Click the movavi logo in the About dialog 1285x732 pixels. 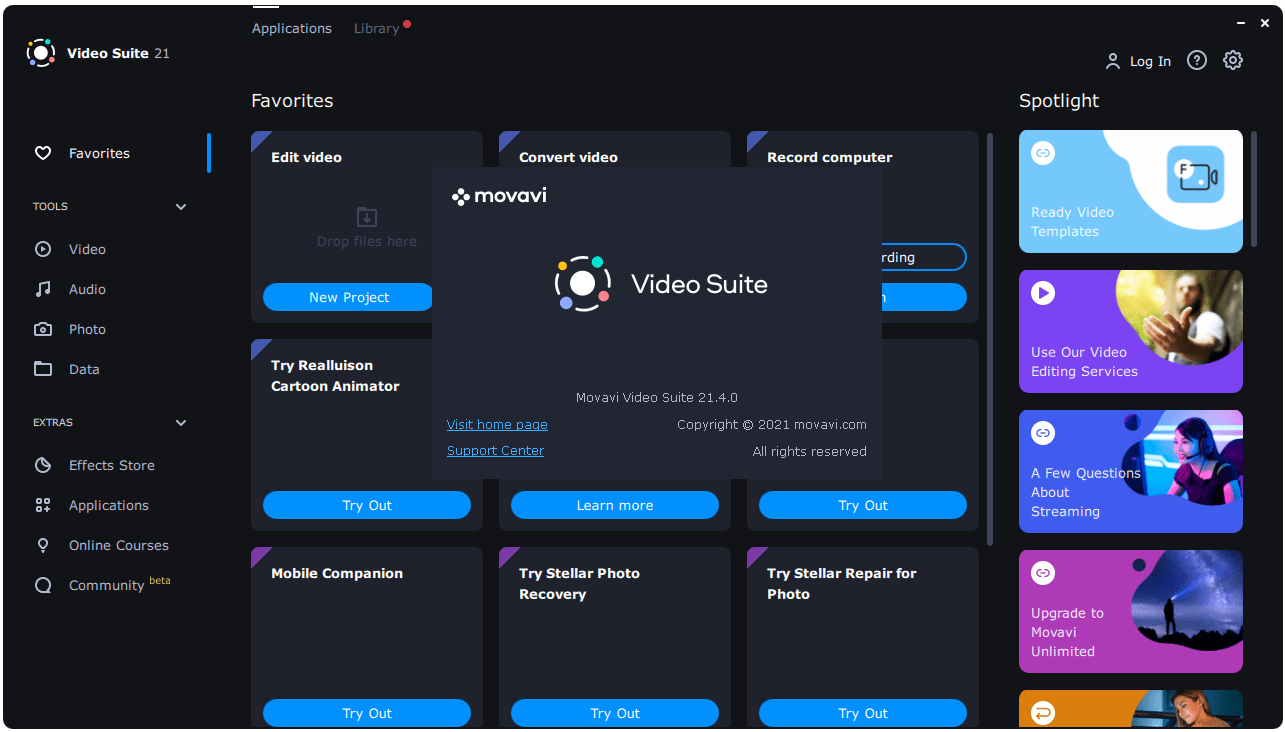(499, 196)
